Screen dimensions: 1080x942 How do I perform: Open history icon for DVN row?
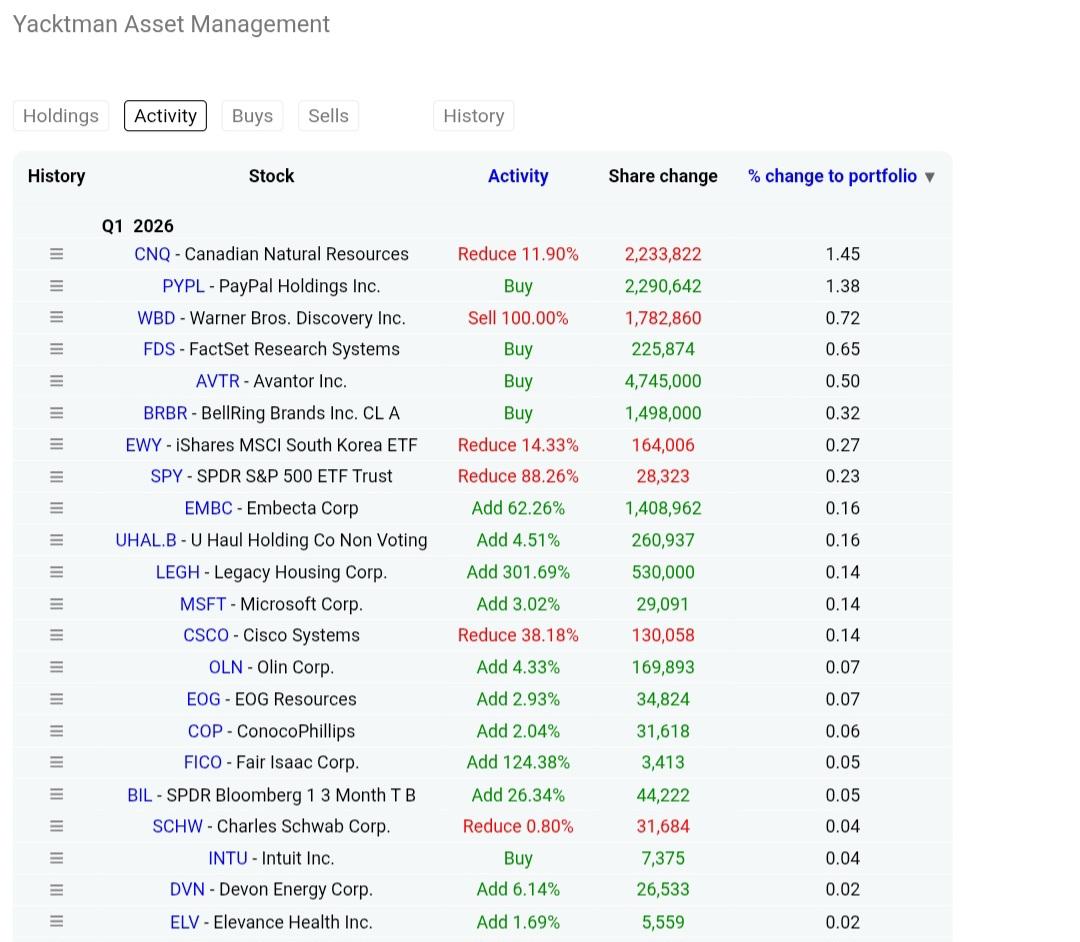(x=56, y=890)
